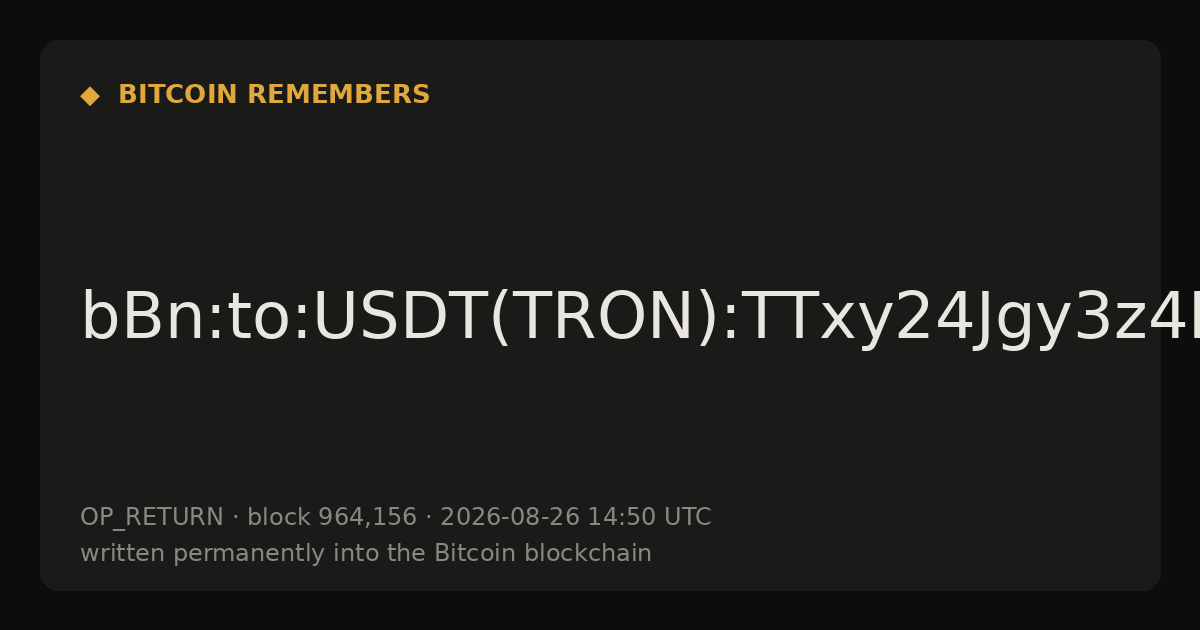The image size is (1200, 630).
Task: Click the orange diamond logo icon
Action: [x=90, y=96]
